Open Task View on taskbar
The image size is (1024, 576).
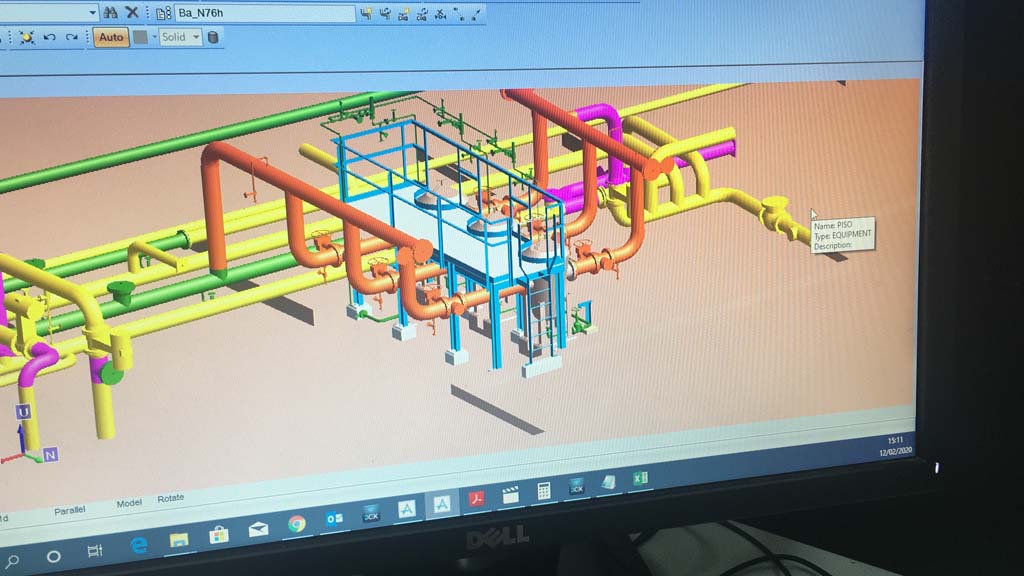[x=95, y=551]
